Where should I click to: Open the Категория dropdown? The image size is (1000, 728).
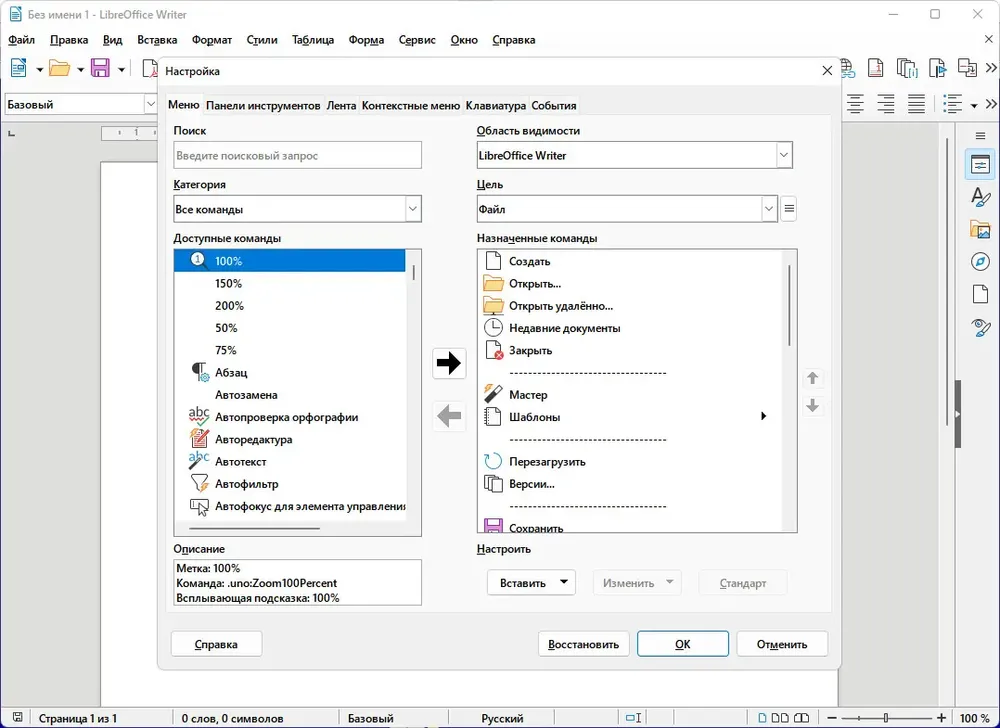[x=413, y=209]
